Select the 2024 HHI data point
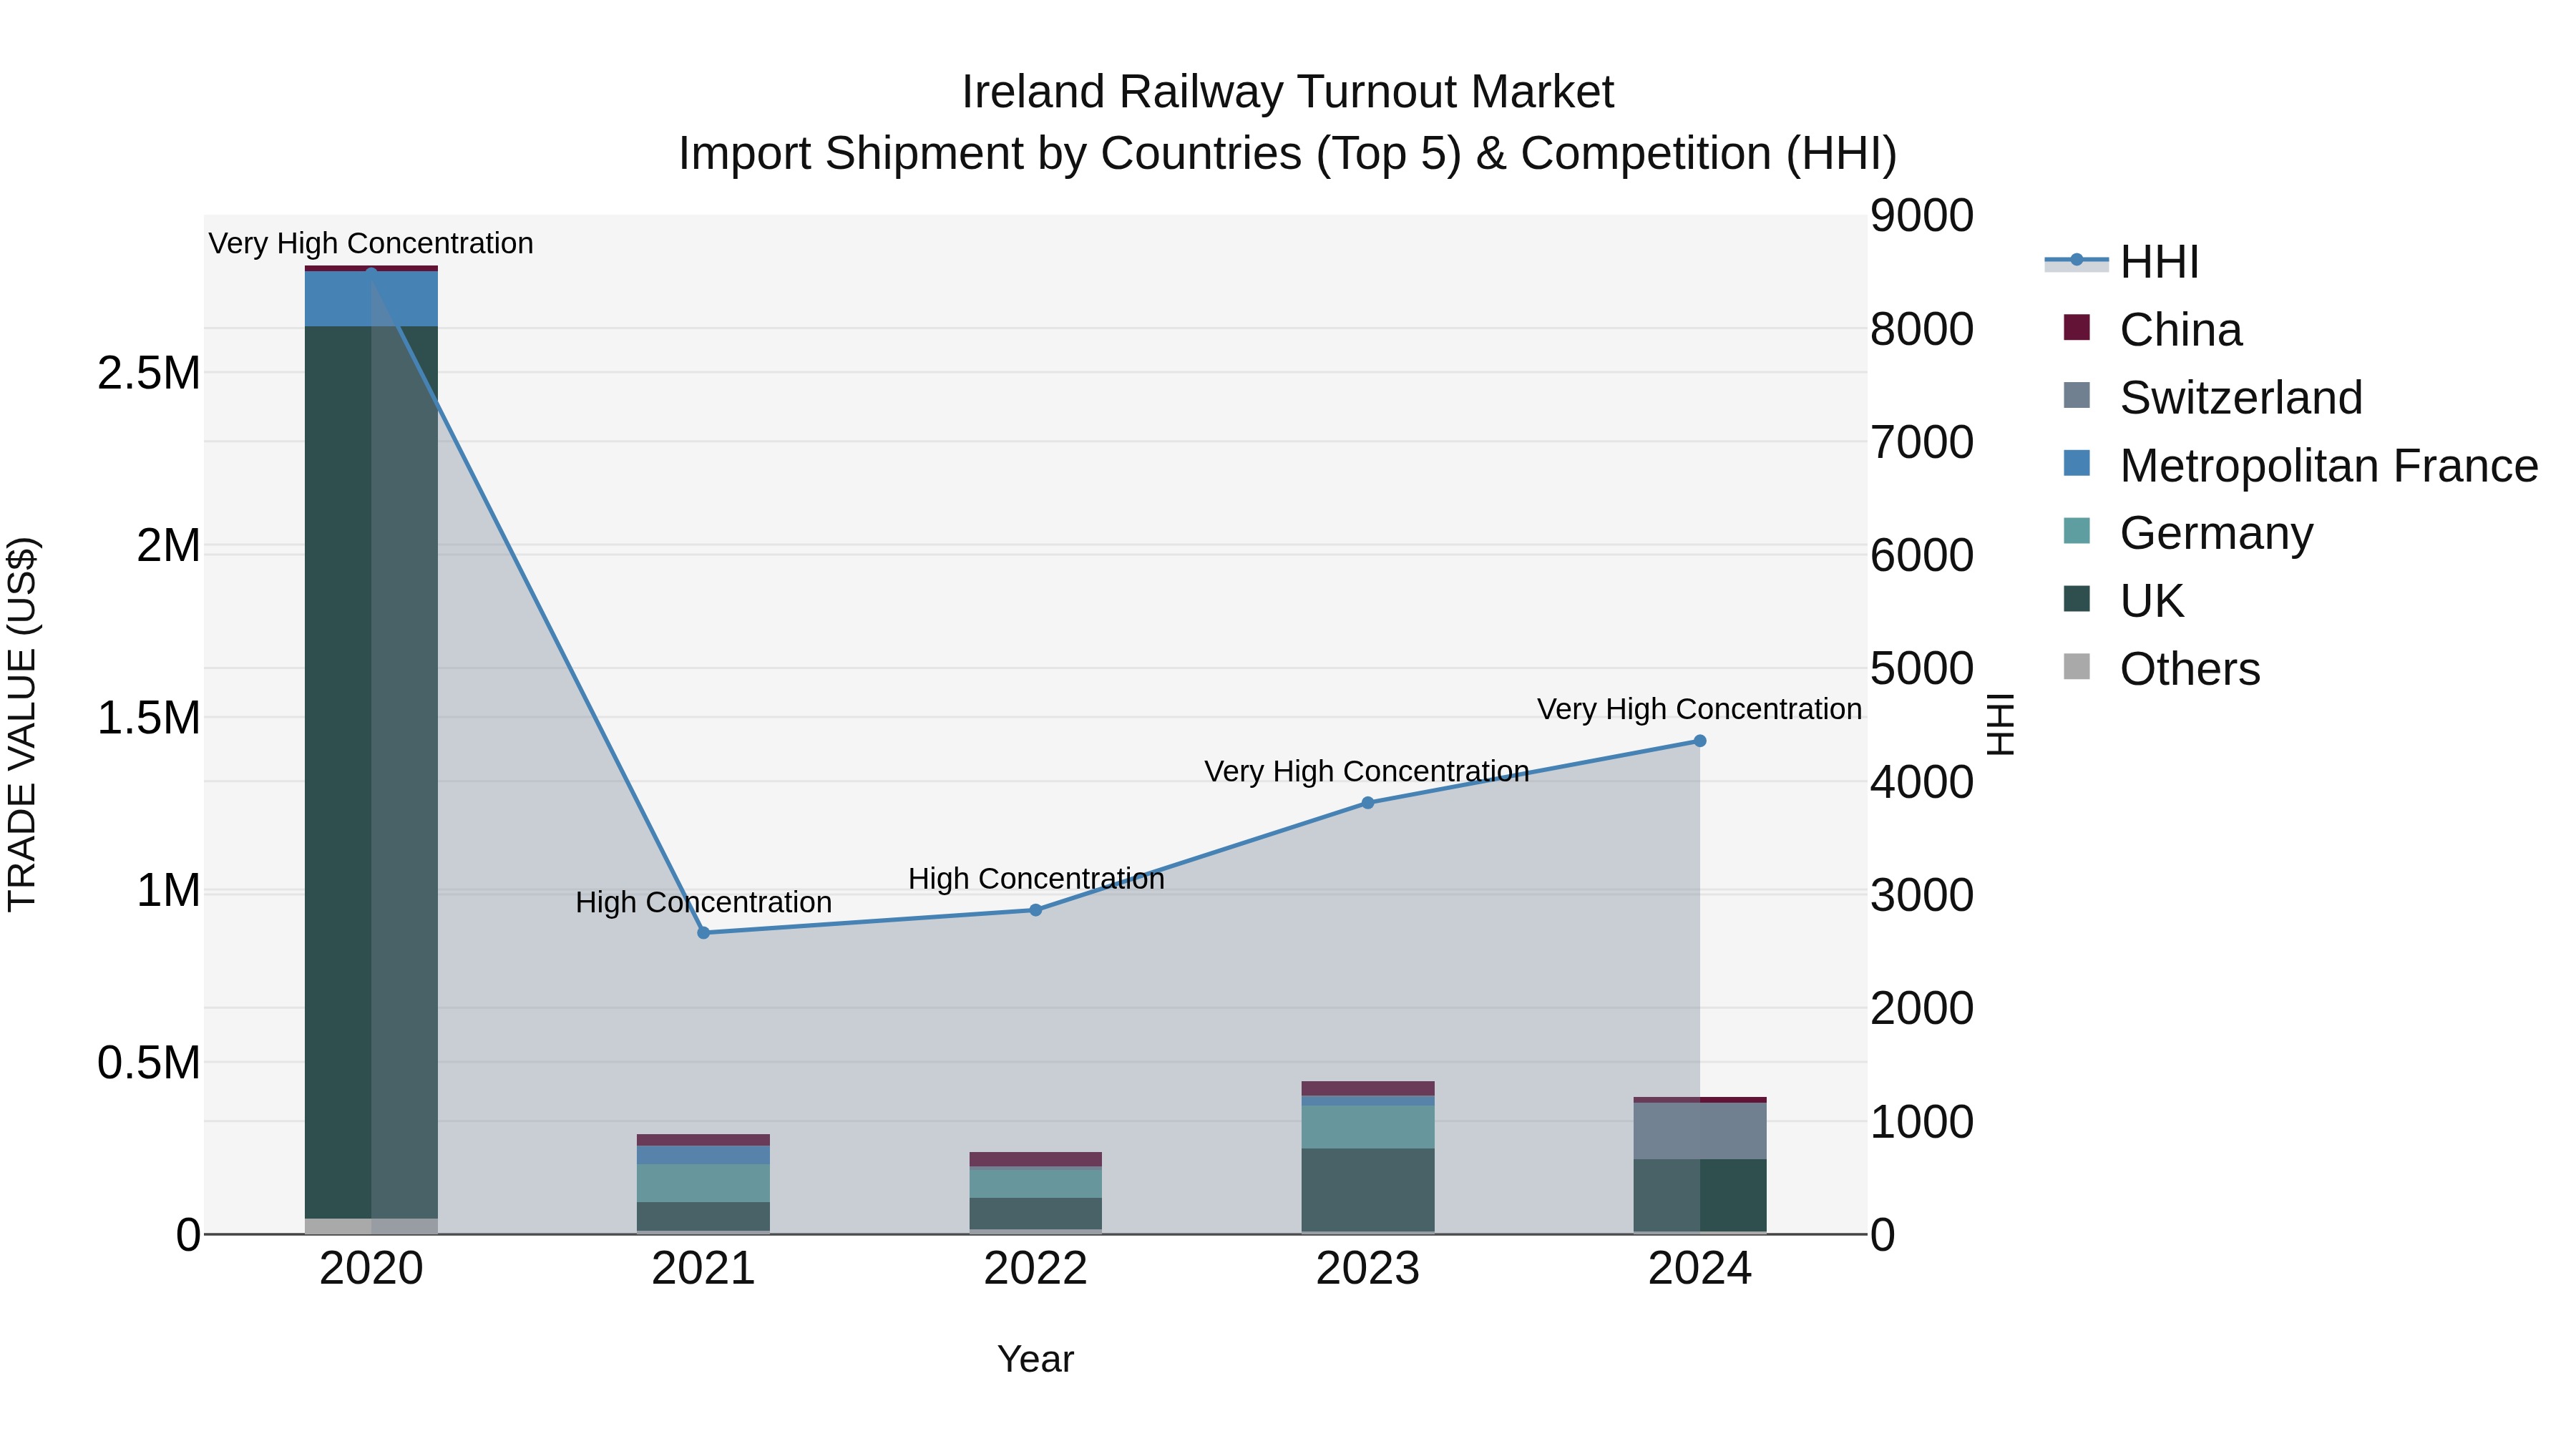 tap(1700, 741)
